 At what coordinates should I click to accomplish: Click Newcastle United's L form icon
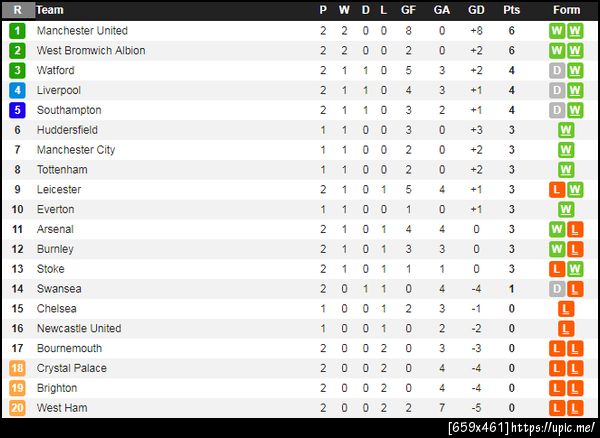(566, 329)
